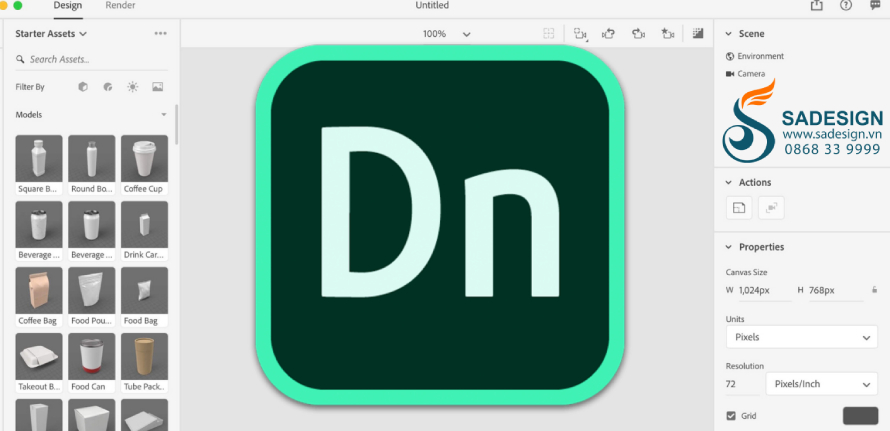The height and width of the screenshot is (431, 890).
Task: Select the Coffee Cup model
Action: click(x=144, y=165)
